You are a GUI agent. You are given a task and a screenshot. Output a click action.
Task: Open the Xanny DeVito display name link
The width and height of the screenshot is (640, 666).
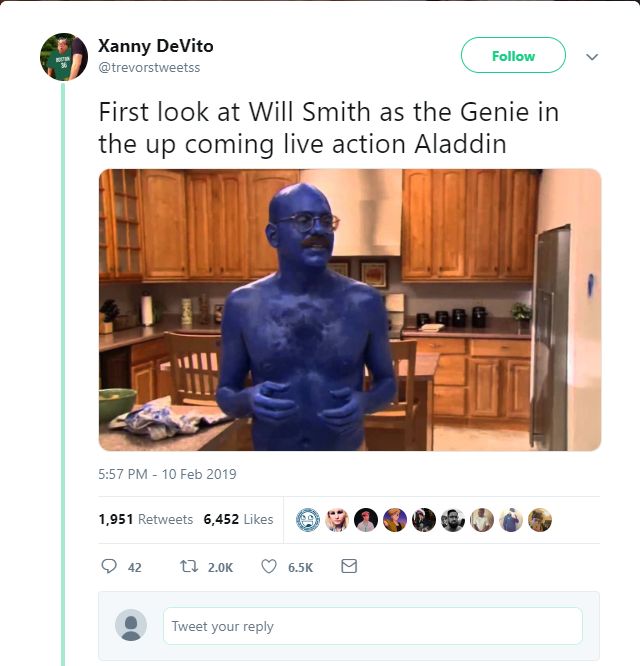click(x=156, y=46)
